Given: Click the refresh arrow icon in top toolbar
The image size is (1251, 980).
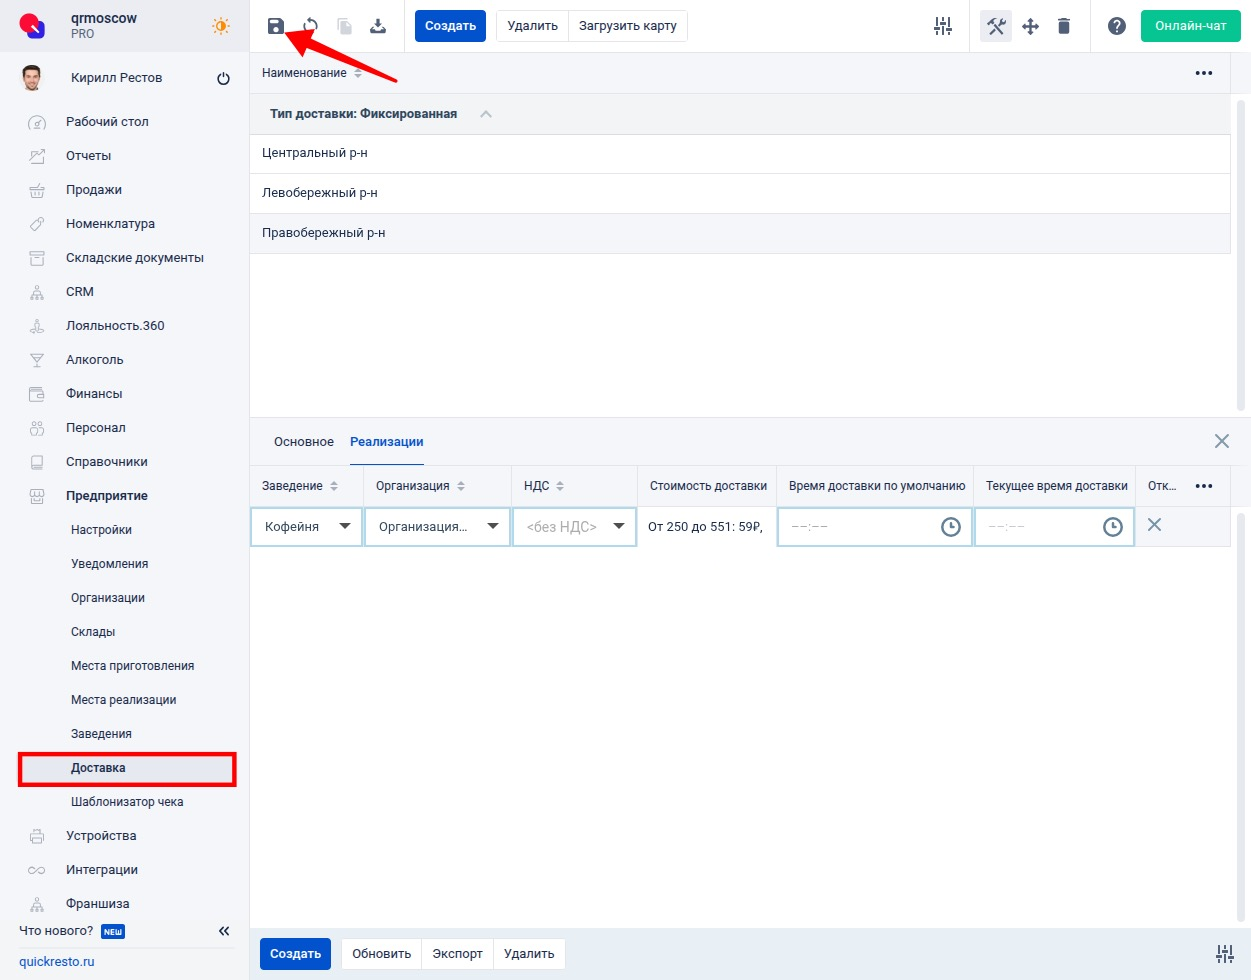Looking at the screenshot, I should [310, 26].
